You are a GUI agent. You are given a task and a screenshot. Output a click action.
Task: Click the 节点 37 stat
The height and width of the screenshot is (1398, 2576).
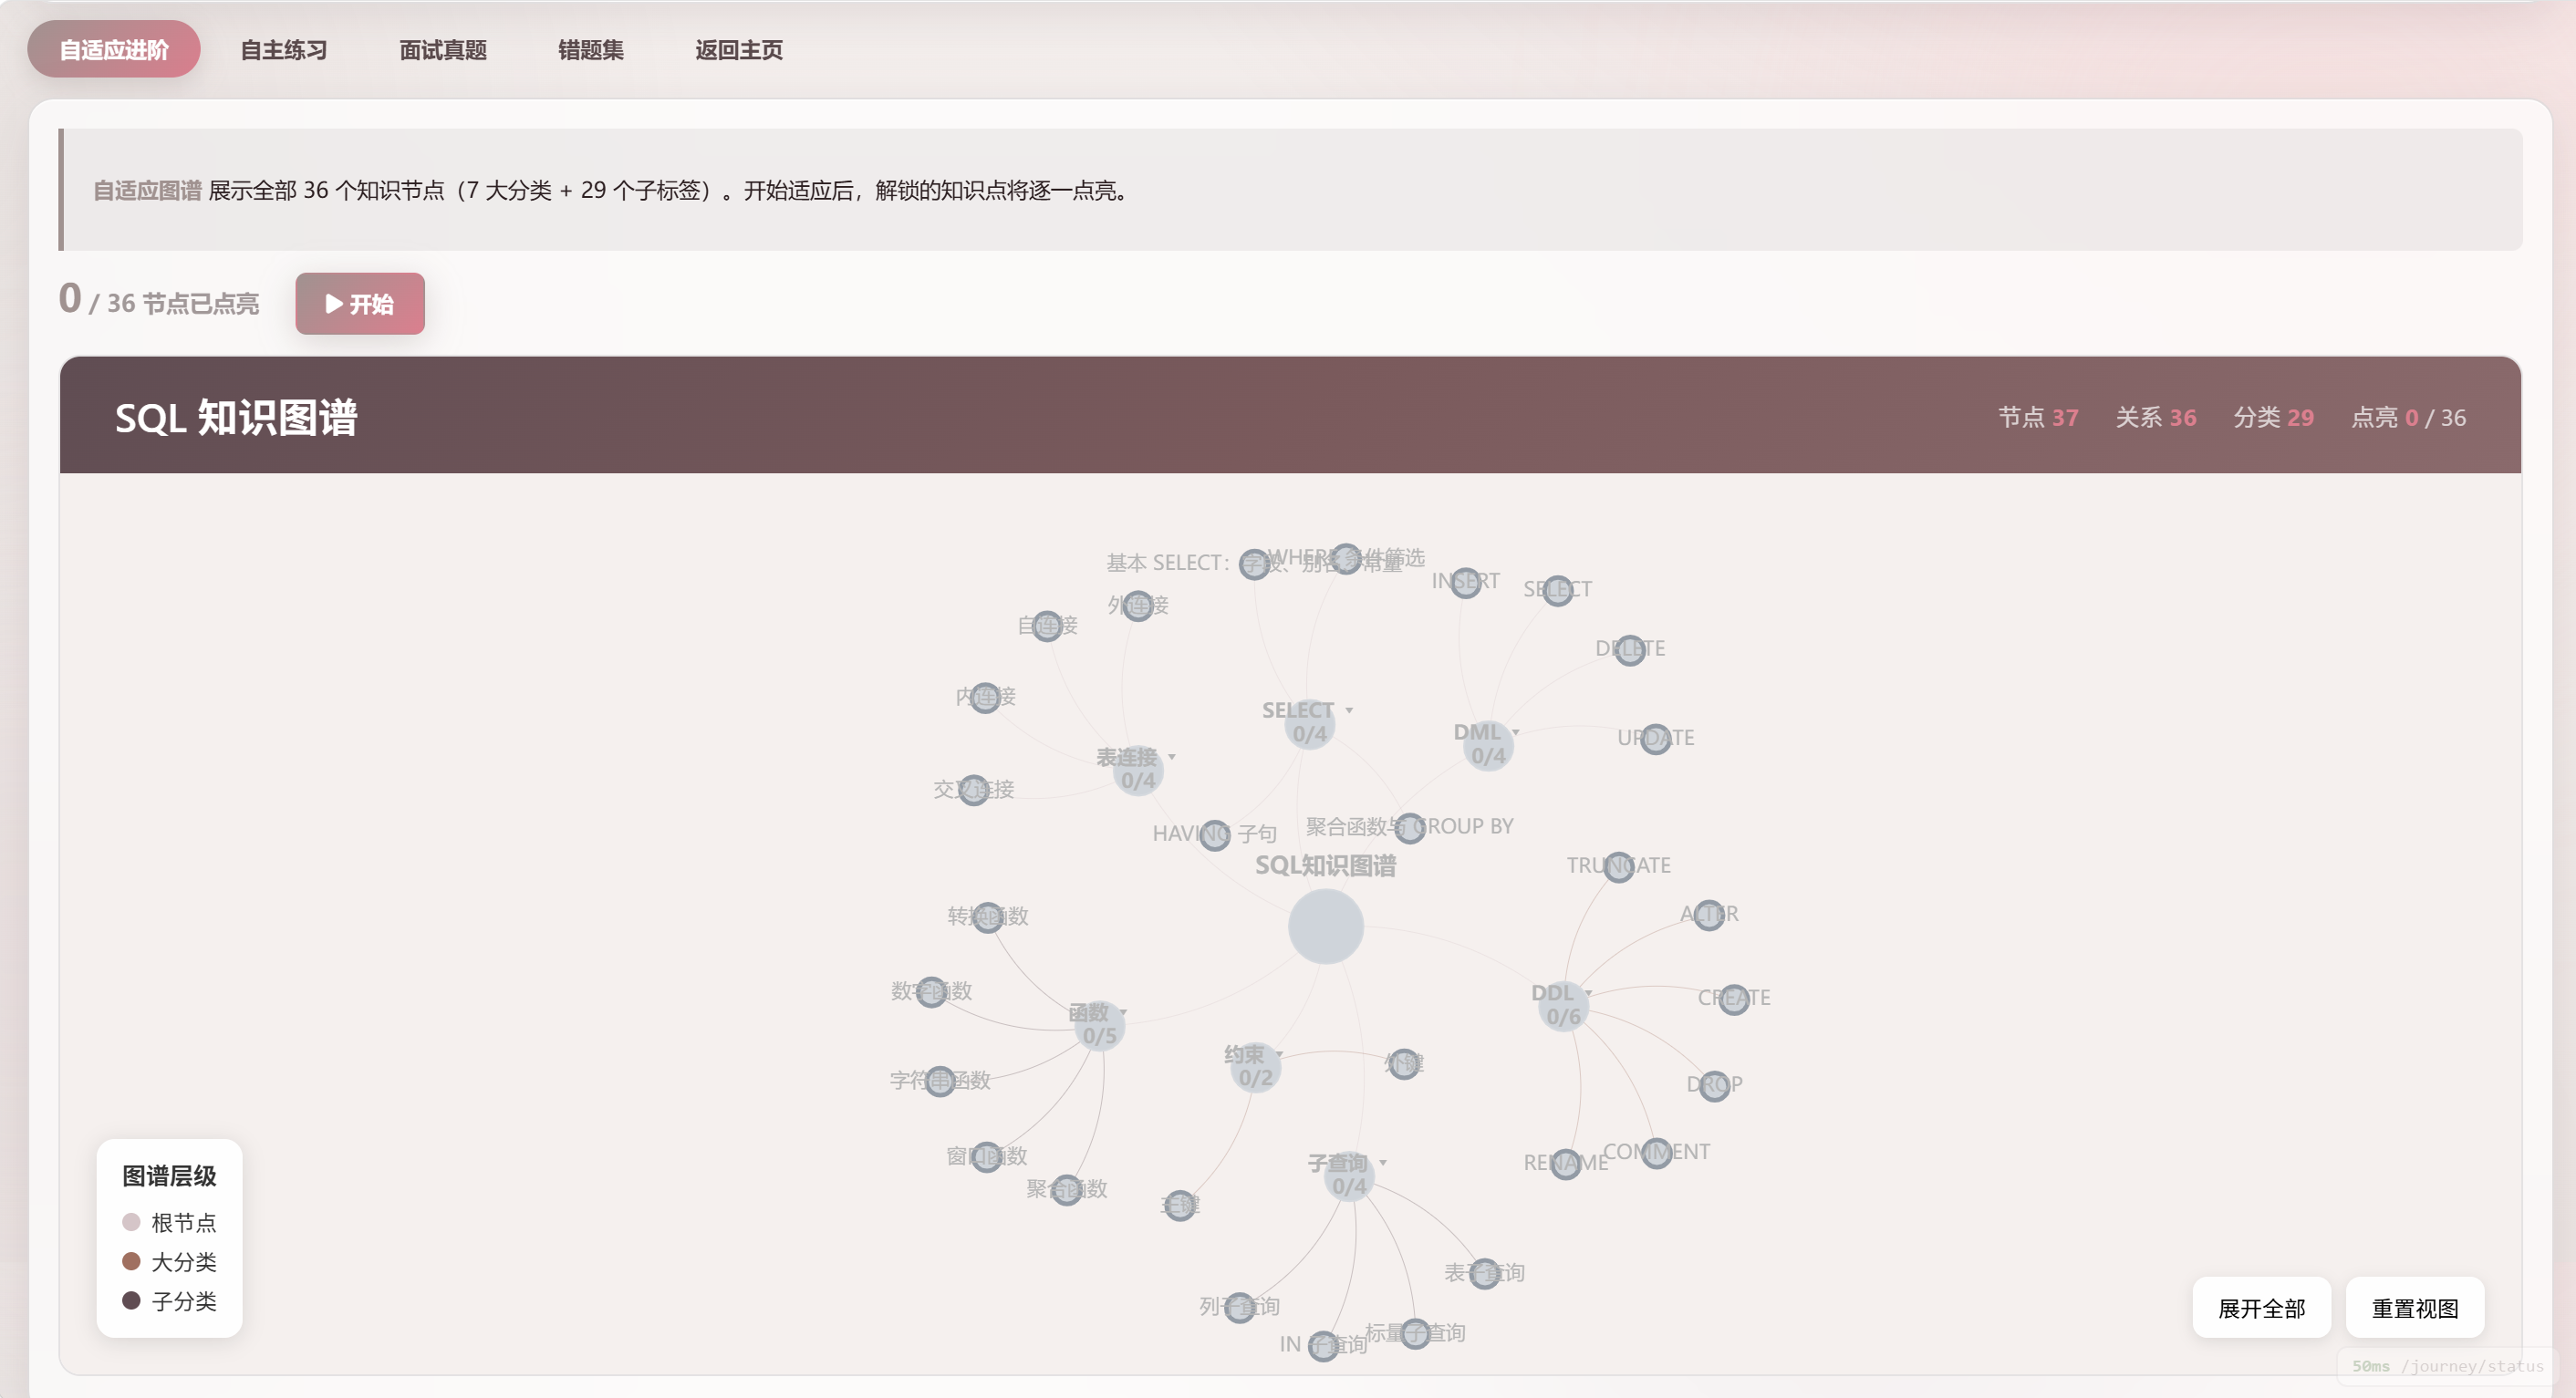2038,417
